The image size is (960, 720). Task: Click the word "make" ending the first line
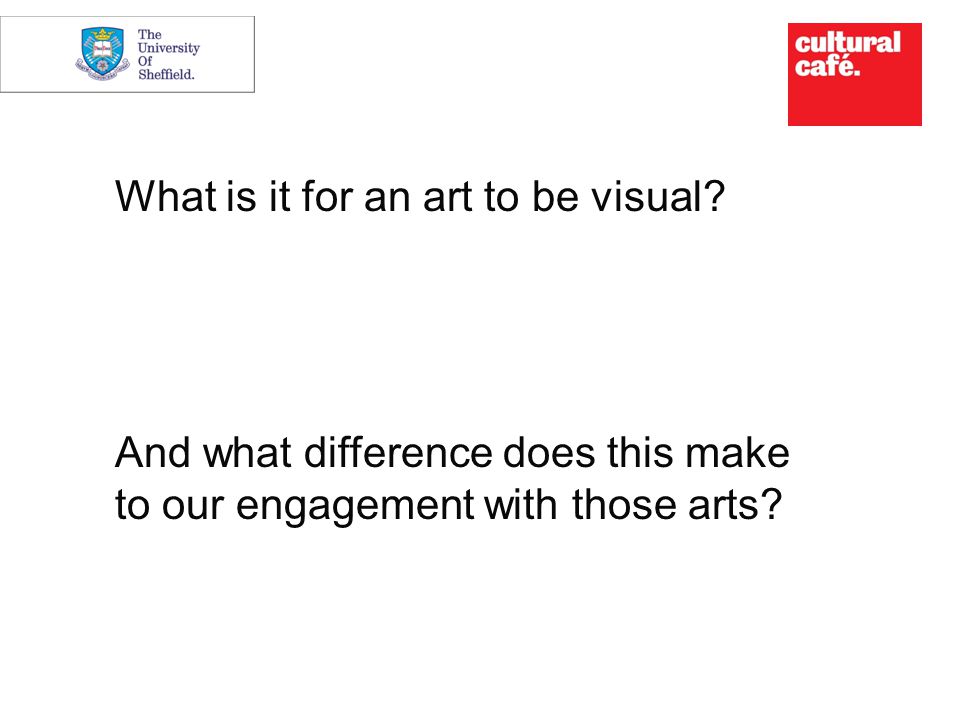coord(737,452)
